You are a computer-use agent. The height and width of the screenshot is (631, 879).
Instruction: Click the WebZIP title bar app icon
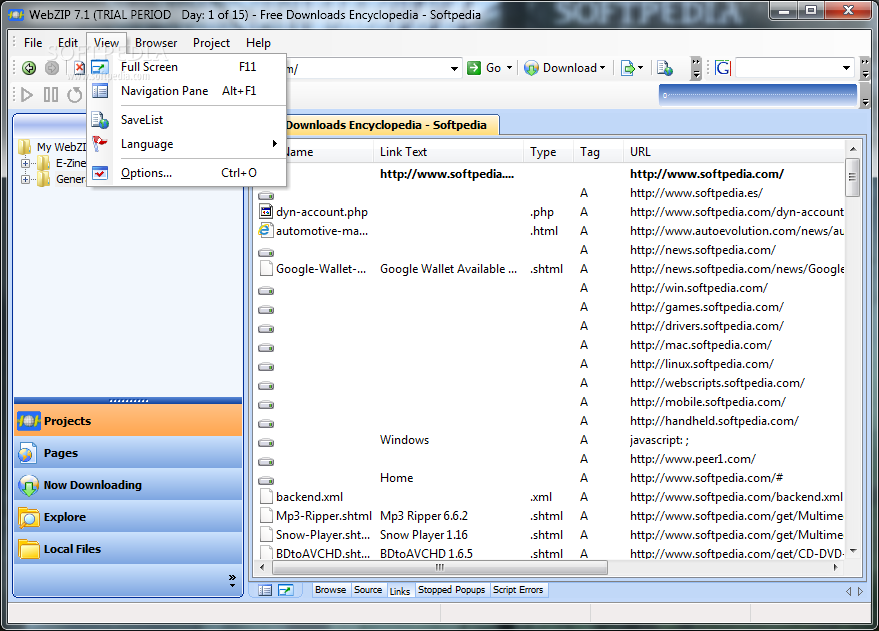pos(16,15)
